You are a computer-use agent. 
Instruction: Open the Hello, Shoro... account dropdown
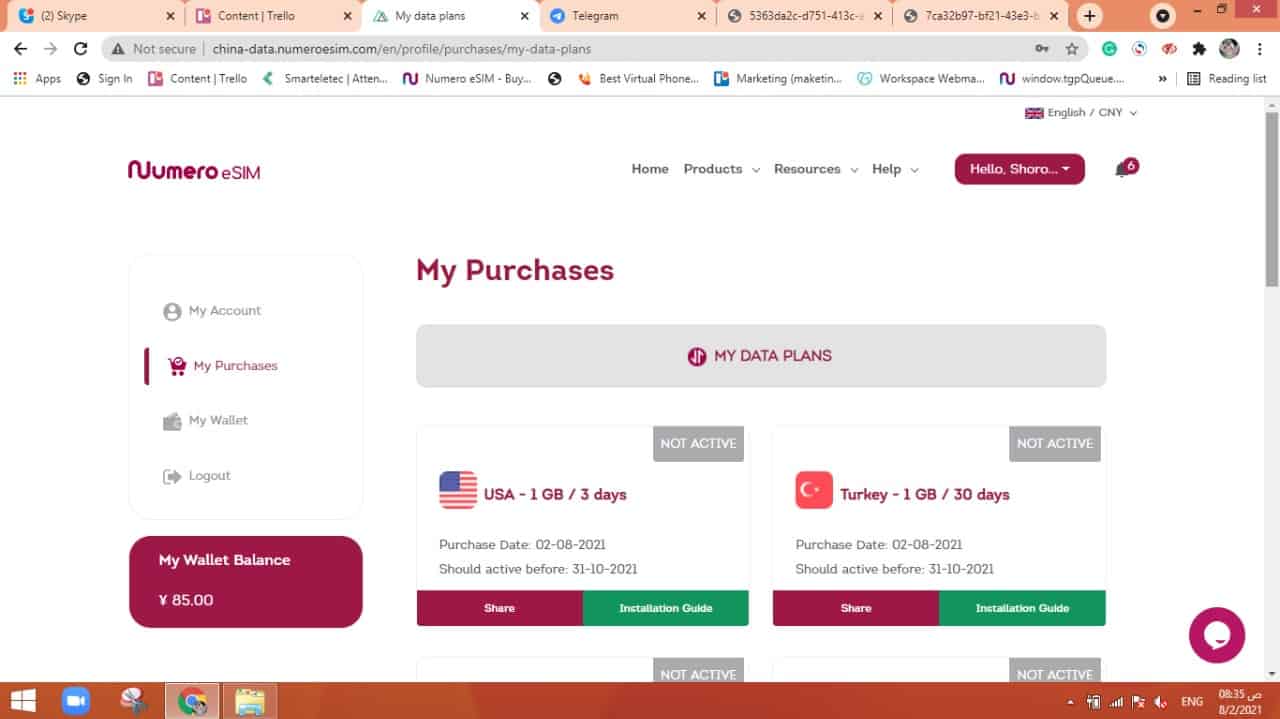click(1019, 169)
